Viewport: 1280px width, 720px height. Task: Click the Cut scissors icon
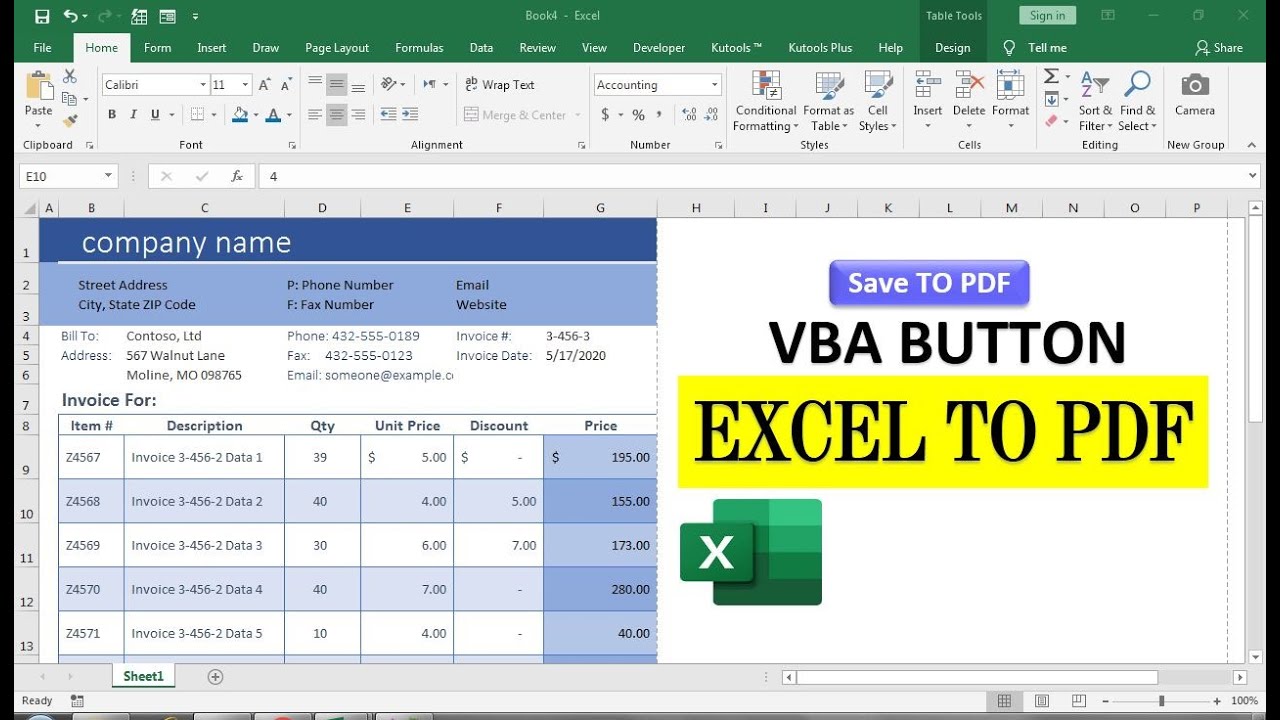tap(69, 76)
